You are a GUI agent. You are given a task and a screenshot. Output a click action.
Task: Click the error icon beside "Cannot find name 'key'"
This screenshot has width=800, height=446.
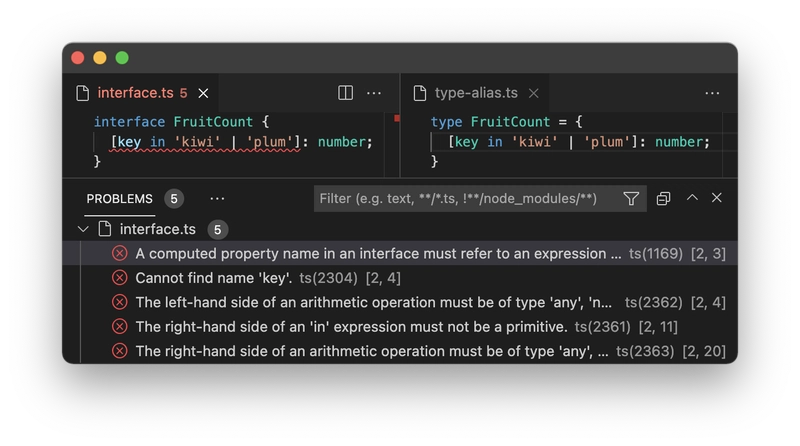coord(119,278)
